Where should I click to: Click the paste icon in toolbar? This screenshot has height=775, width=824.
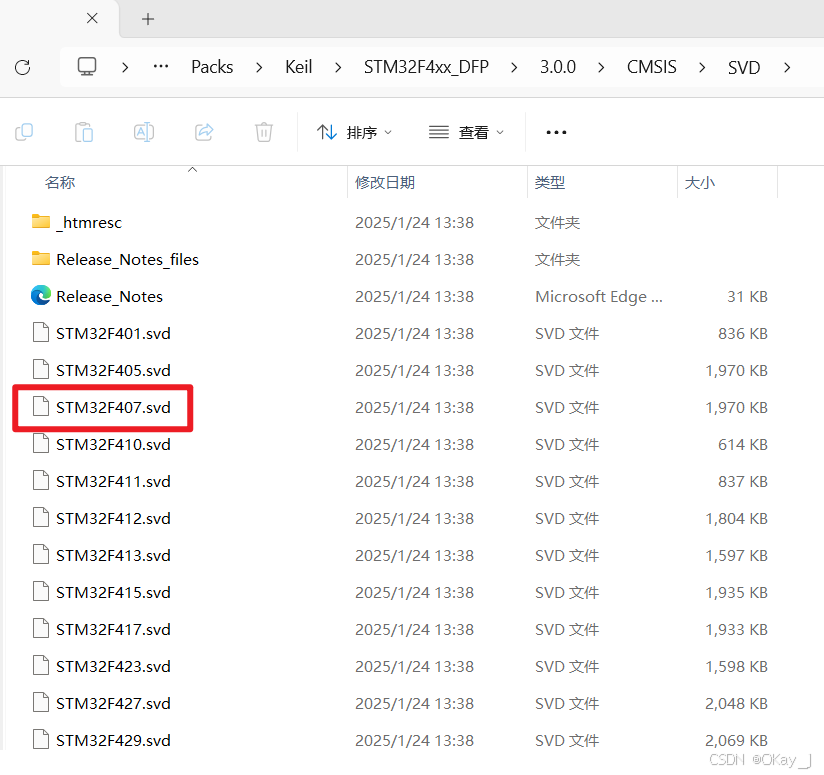84,132
